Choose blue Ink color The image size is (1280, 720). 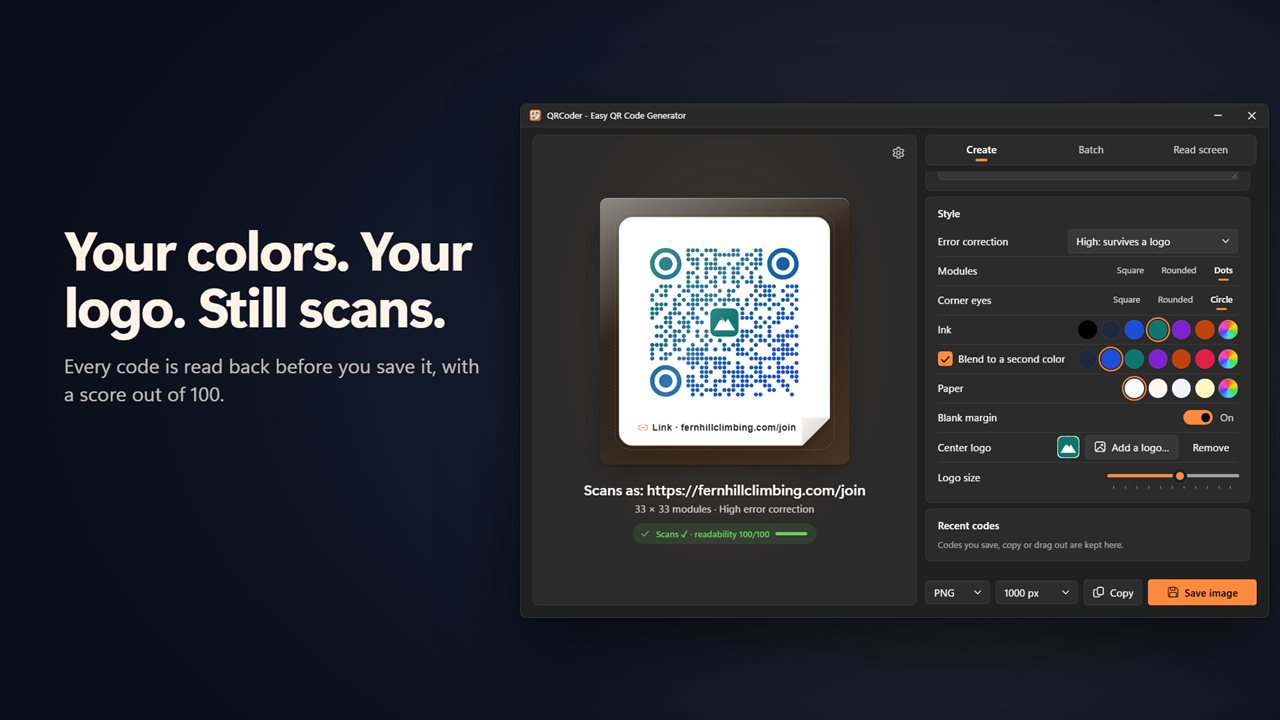[1134, 330]
